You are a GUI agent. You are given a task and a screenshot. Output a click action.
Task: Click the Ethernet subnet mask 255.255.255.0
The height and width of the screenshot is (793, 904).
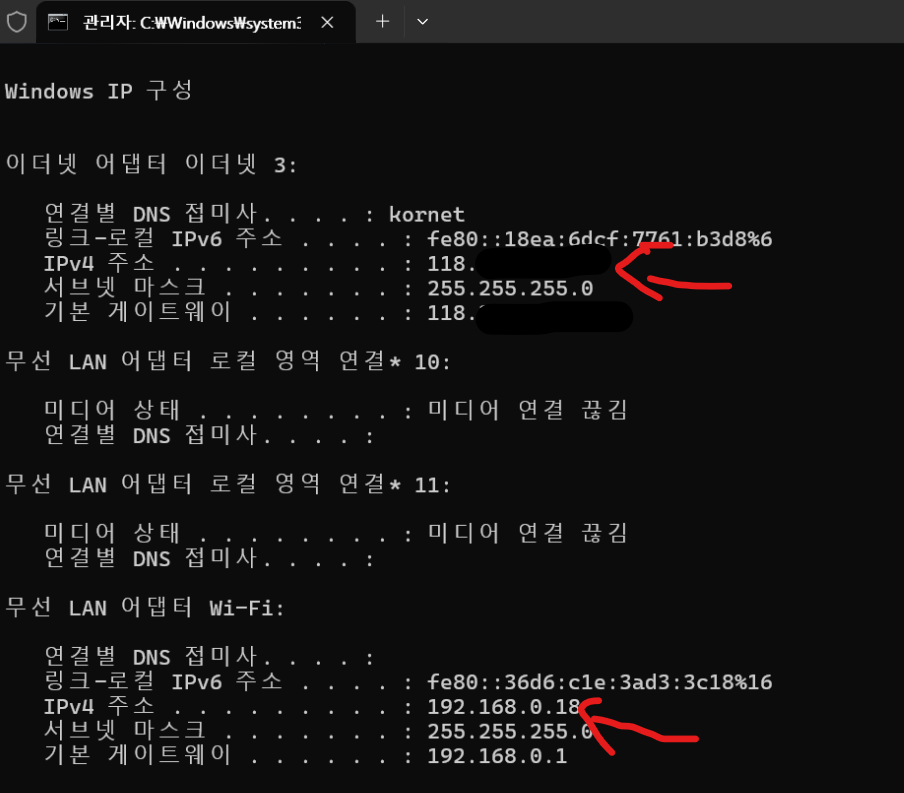click(x=510, y=288)
